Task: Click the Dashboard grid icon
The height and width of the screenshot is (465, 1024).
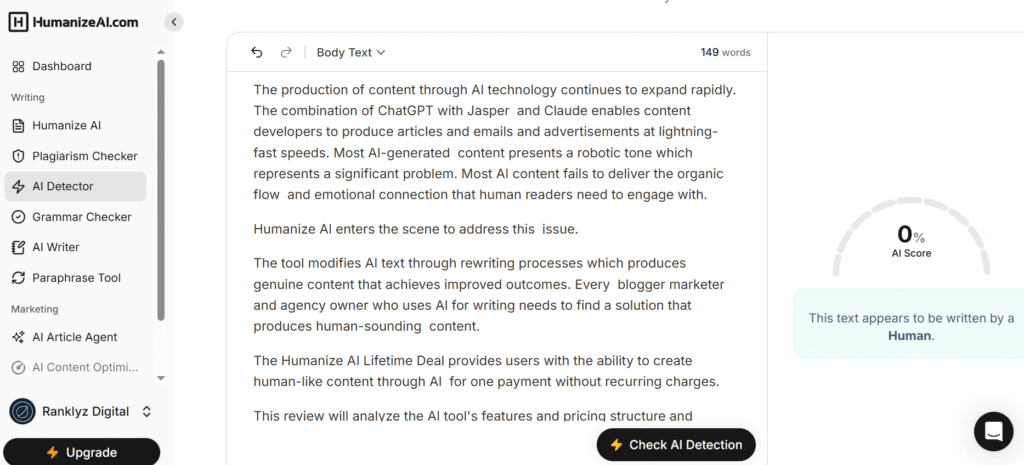Action: 18,66
